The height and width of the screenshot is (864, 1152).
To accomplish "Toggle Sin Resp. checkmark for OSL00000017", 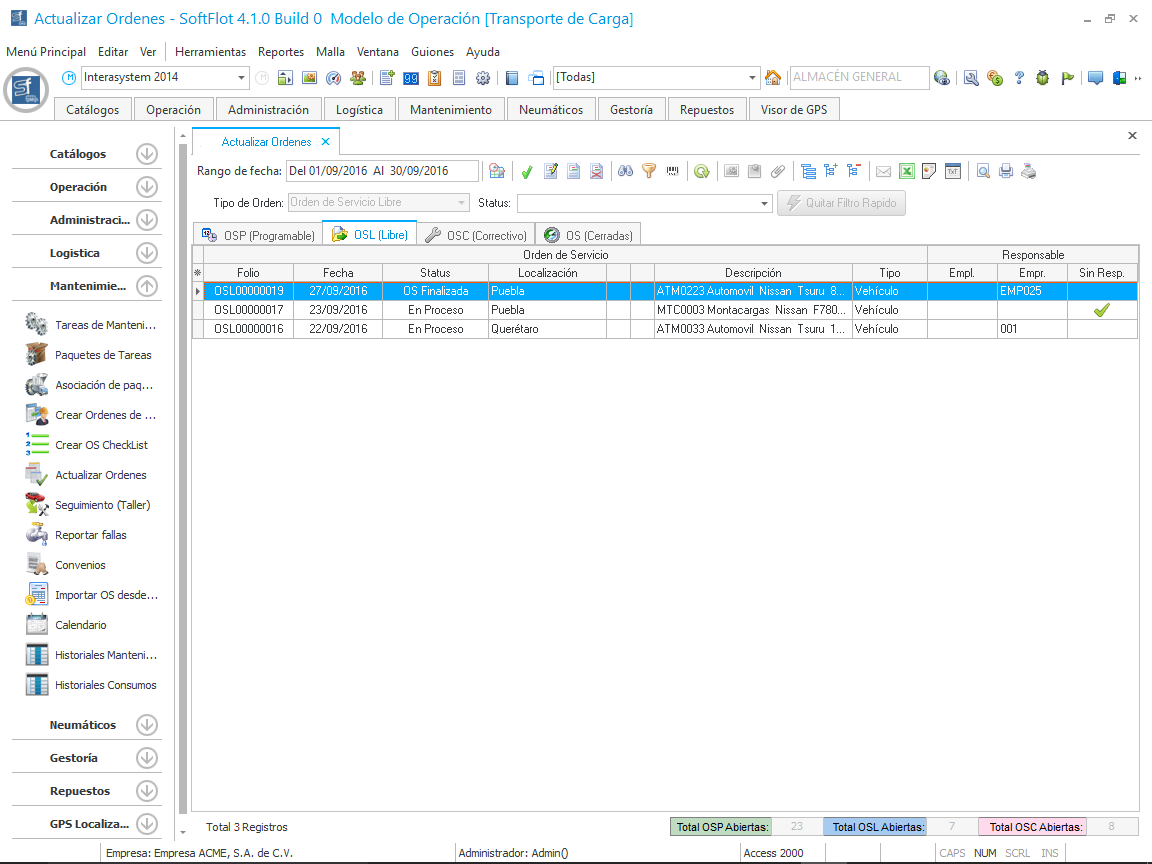I will (1101, 310).
